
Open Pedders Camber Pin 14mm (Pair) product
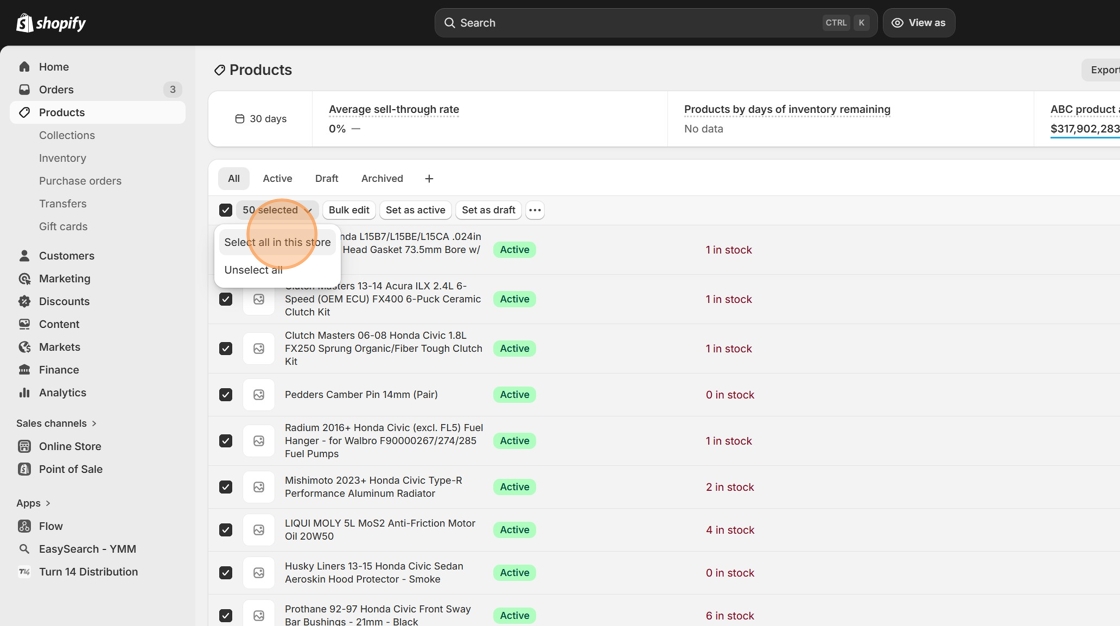coord(361,394)
